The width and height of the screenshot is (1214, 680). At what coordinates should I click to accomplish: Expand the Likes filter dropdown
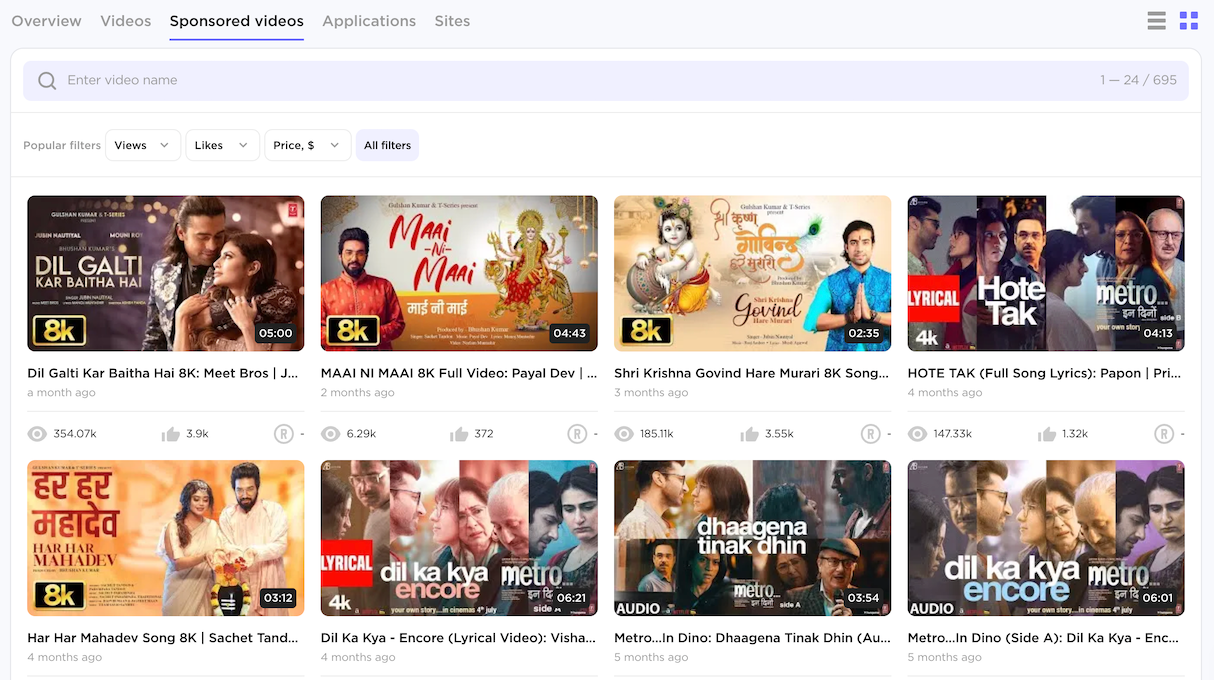pyautogui.click(x=222, y=145)
